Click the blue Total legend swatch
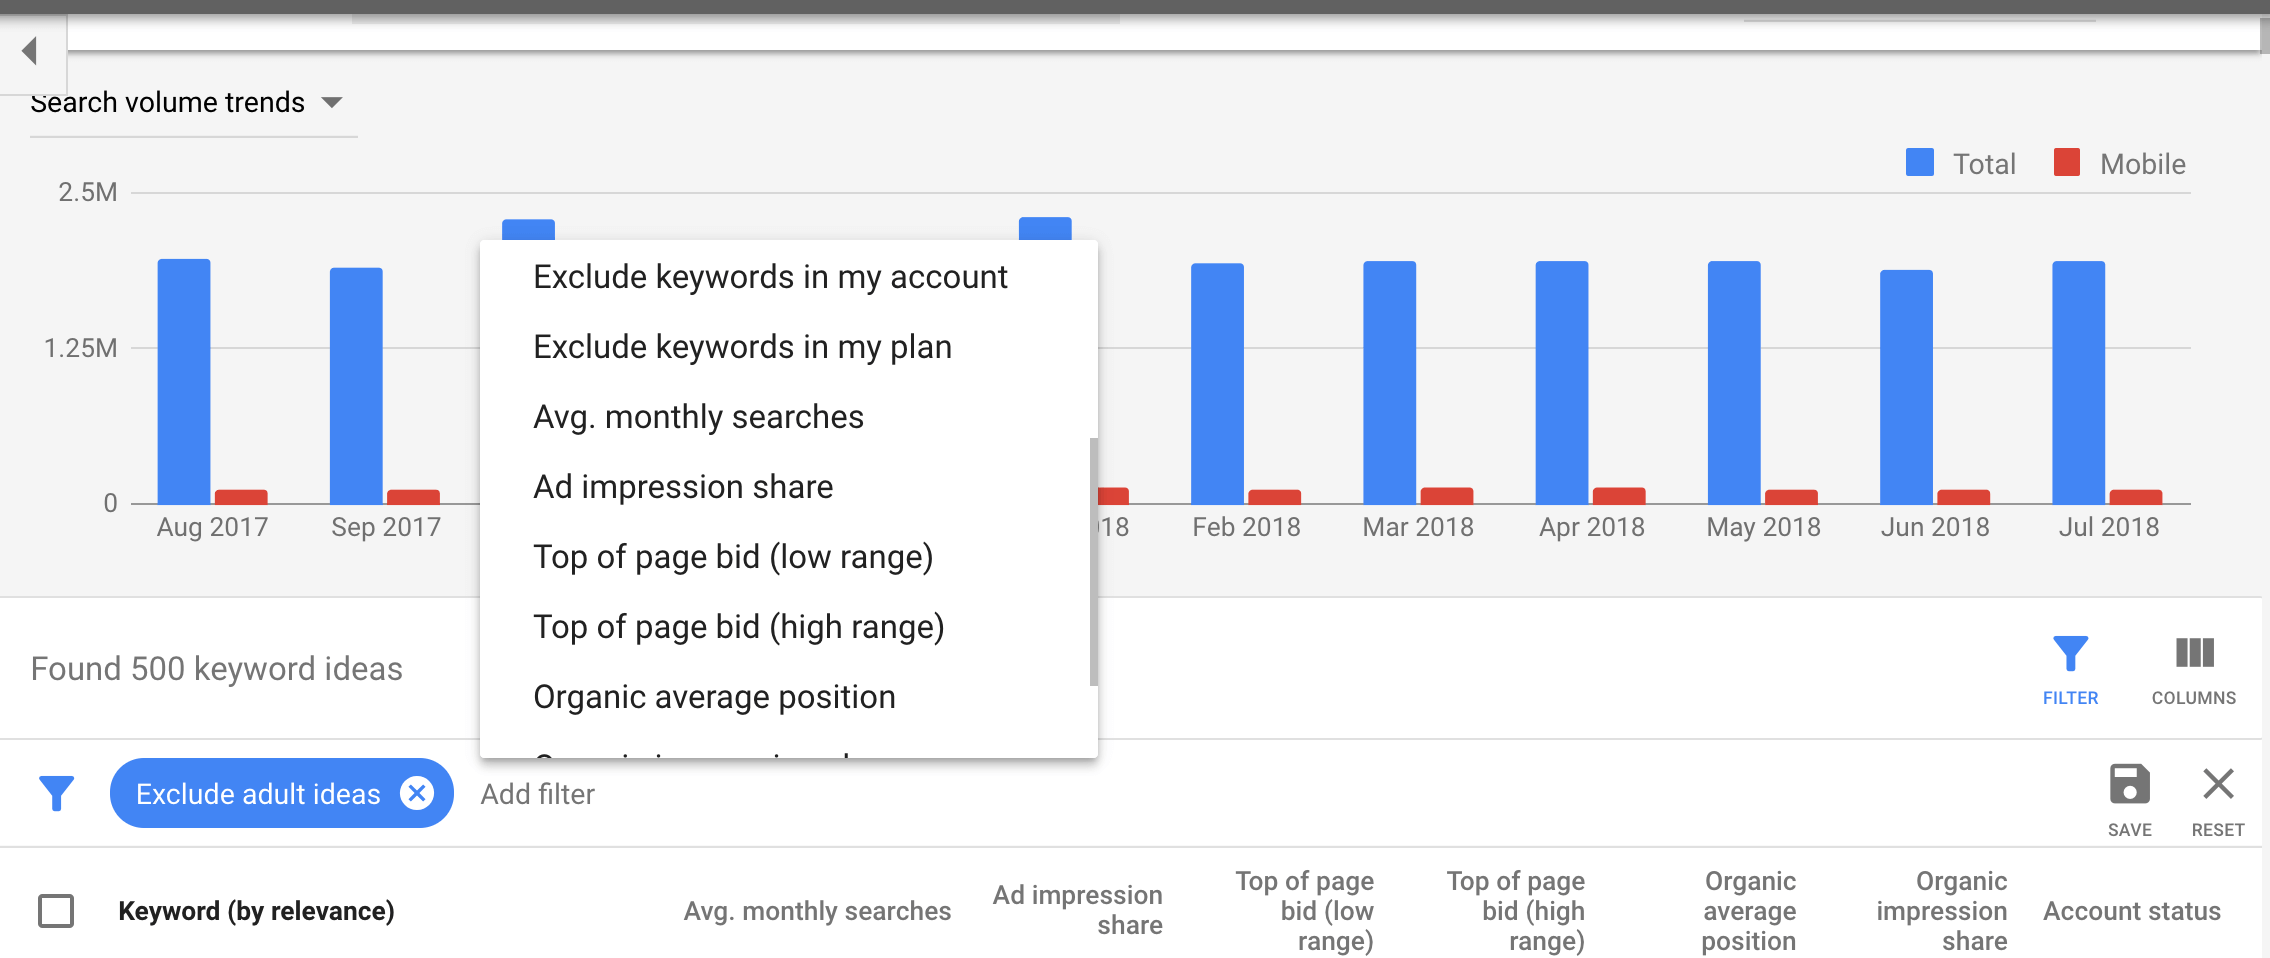The width and height of the screenshot is (2270, 958). tap(1919, 162)
